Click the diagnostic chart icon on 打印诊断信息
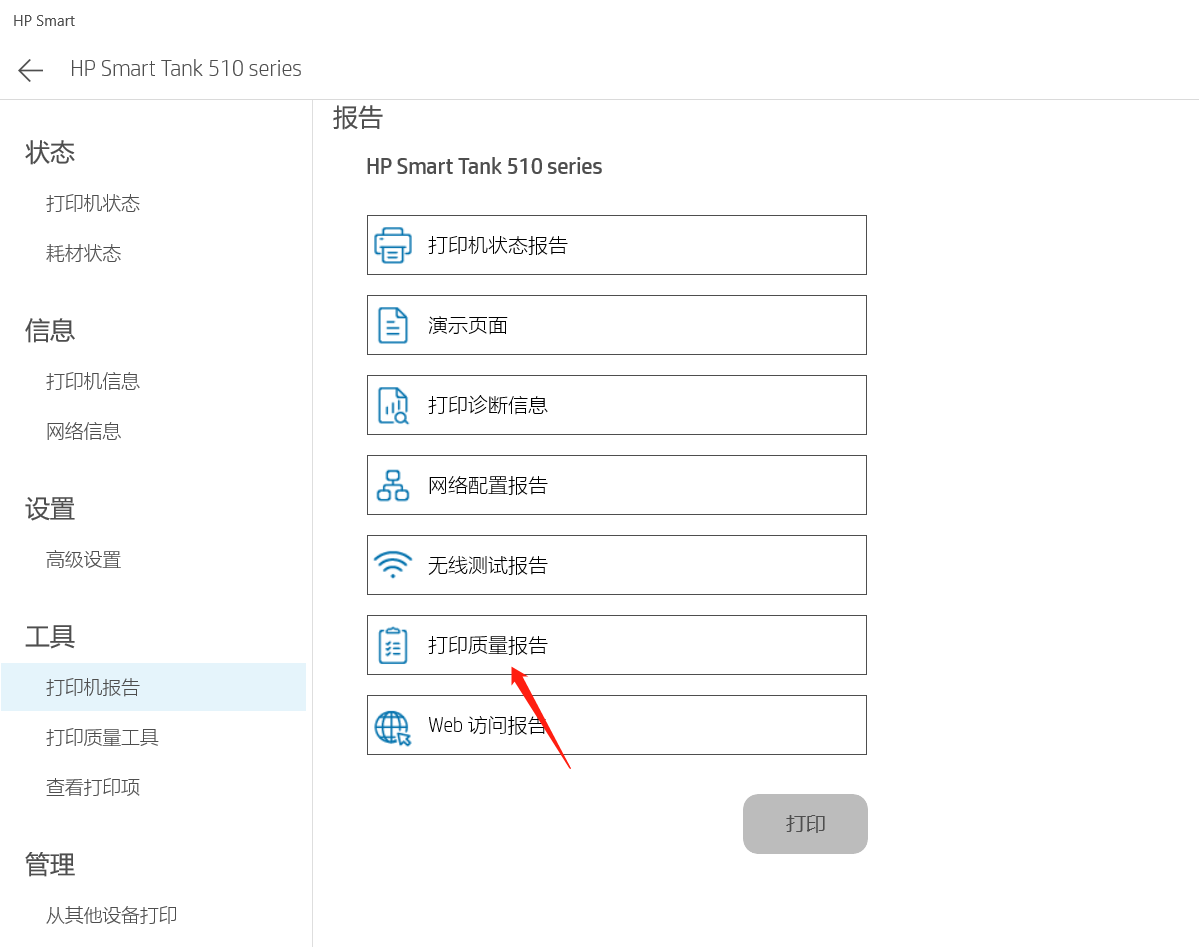The image size is (1199, 947). click(x=393, y=404)
